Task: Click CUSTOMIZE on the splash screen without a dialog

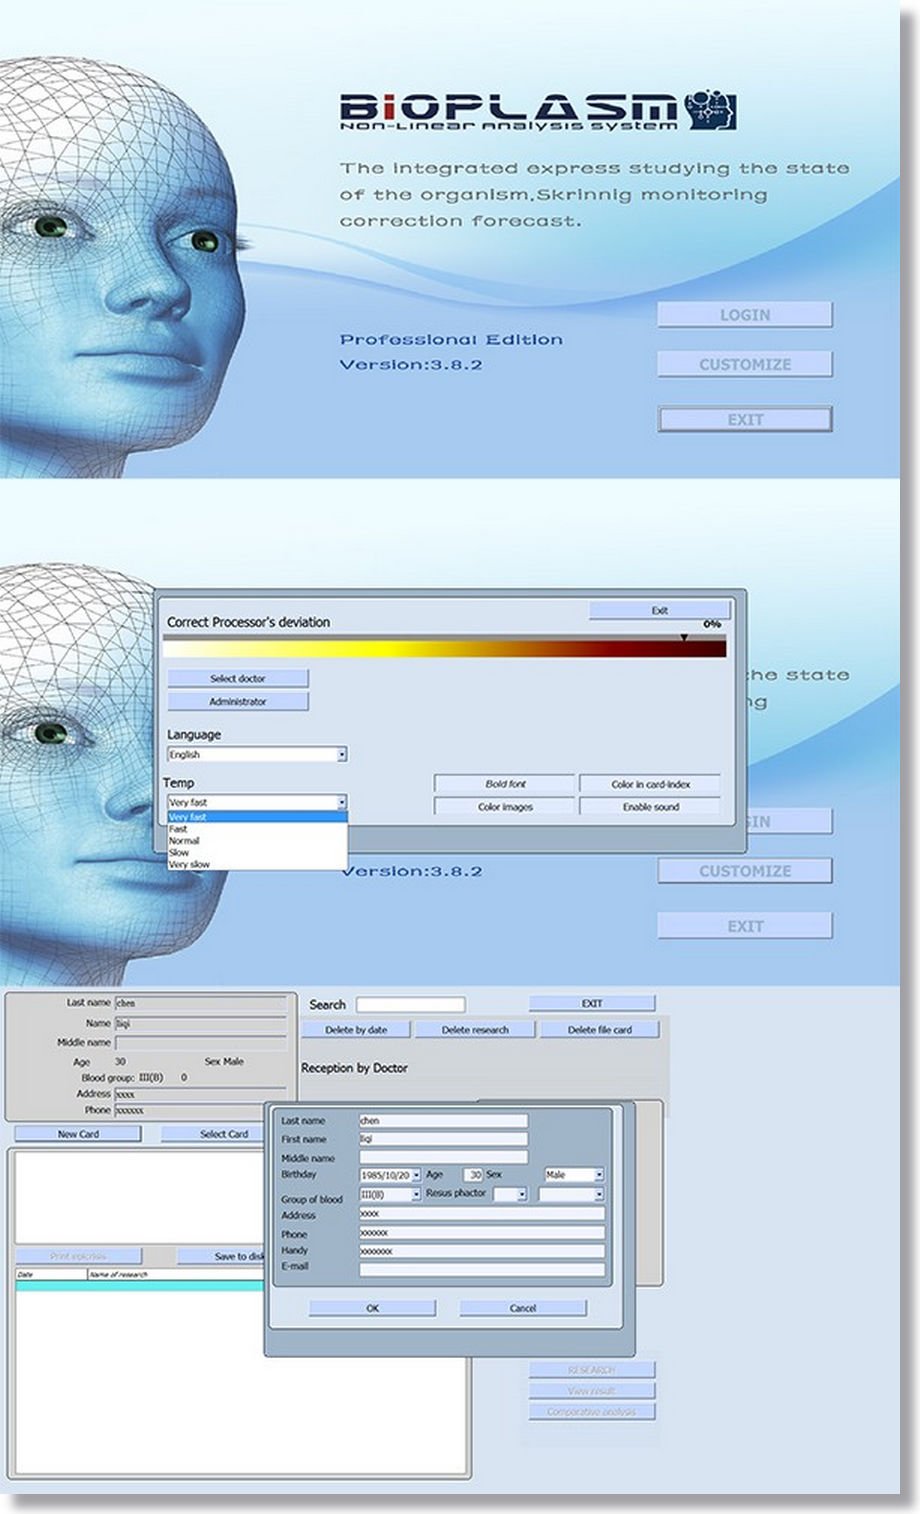Action: point(745,364)
